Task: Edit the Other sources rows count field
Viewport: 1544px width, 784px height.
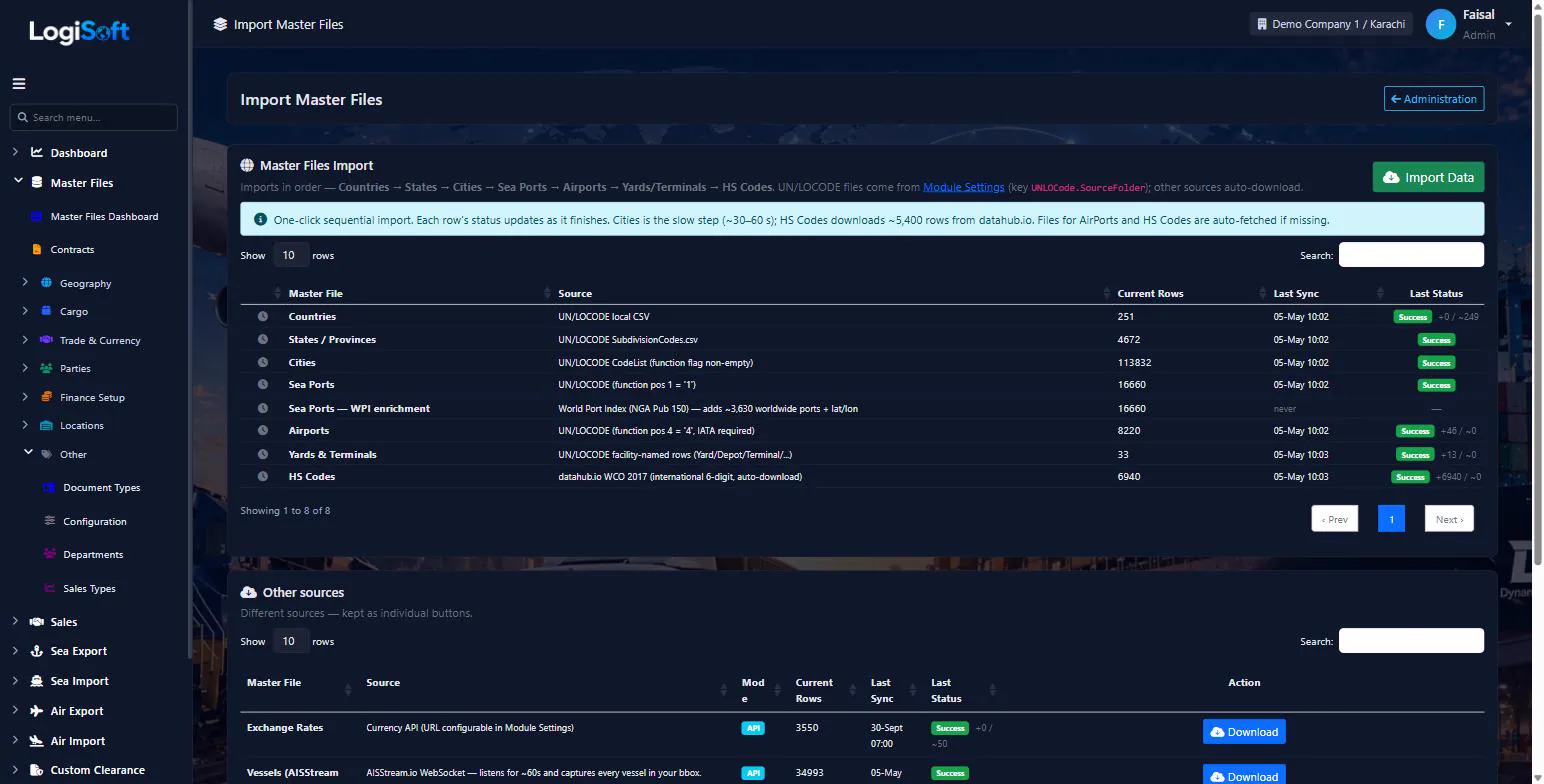Action: (290, 641)
